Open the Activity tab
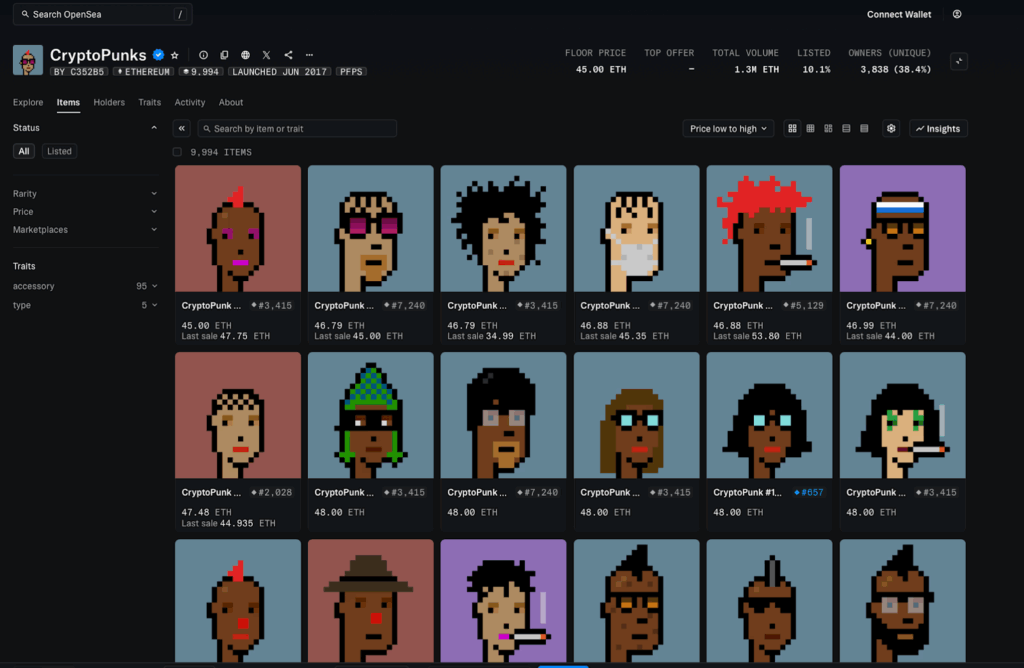Viewport: 1024px width, 668px height. pos(190,102)
